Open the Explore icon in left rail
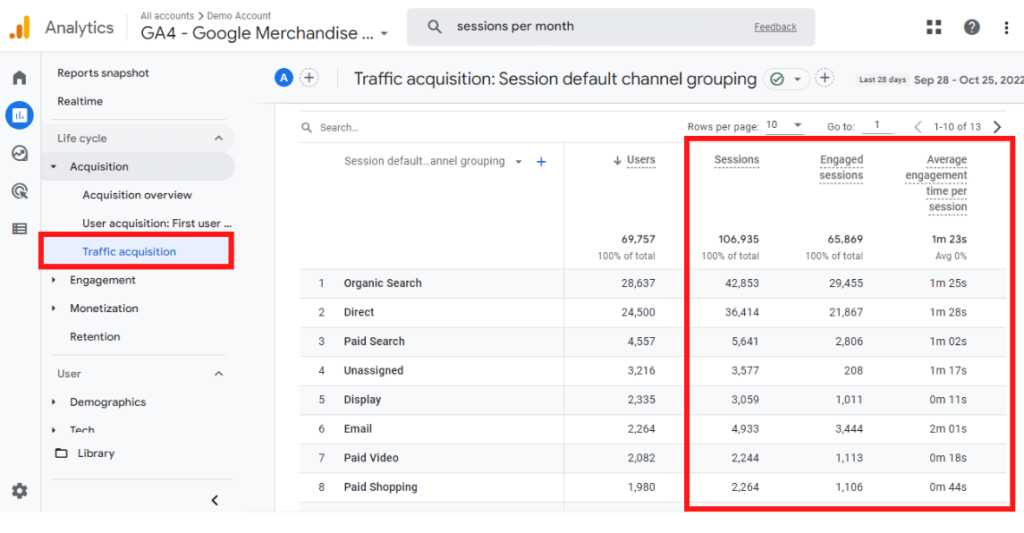 point(19,153)
